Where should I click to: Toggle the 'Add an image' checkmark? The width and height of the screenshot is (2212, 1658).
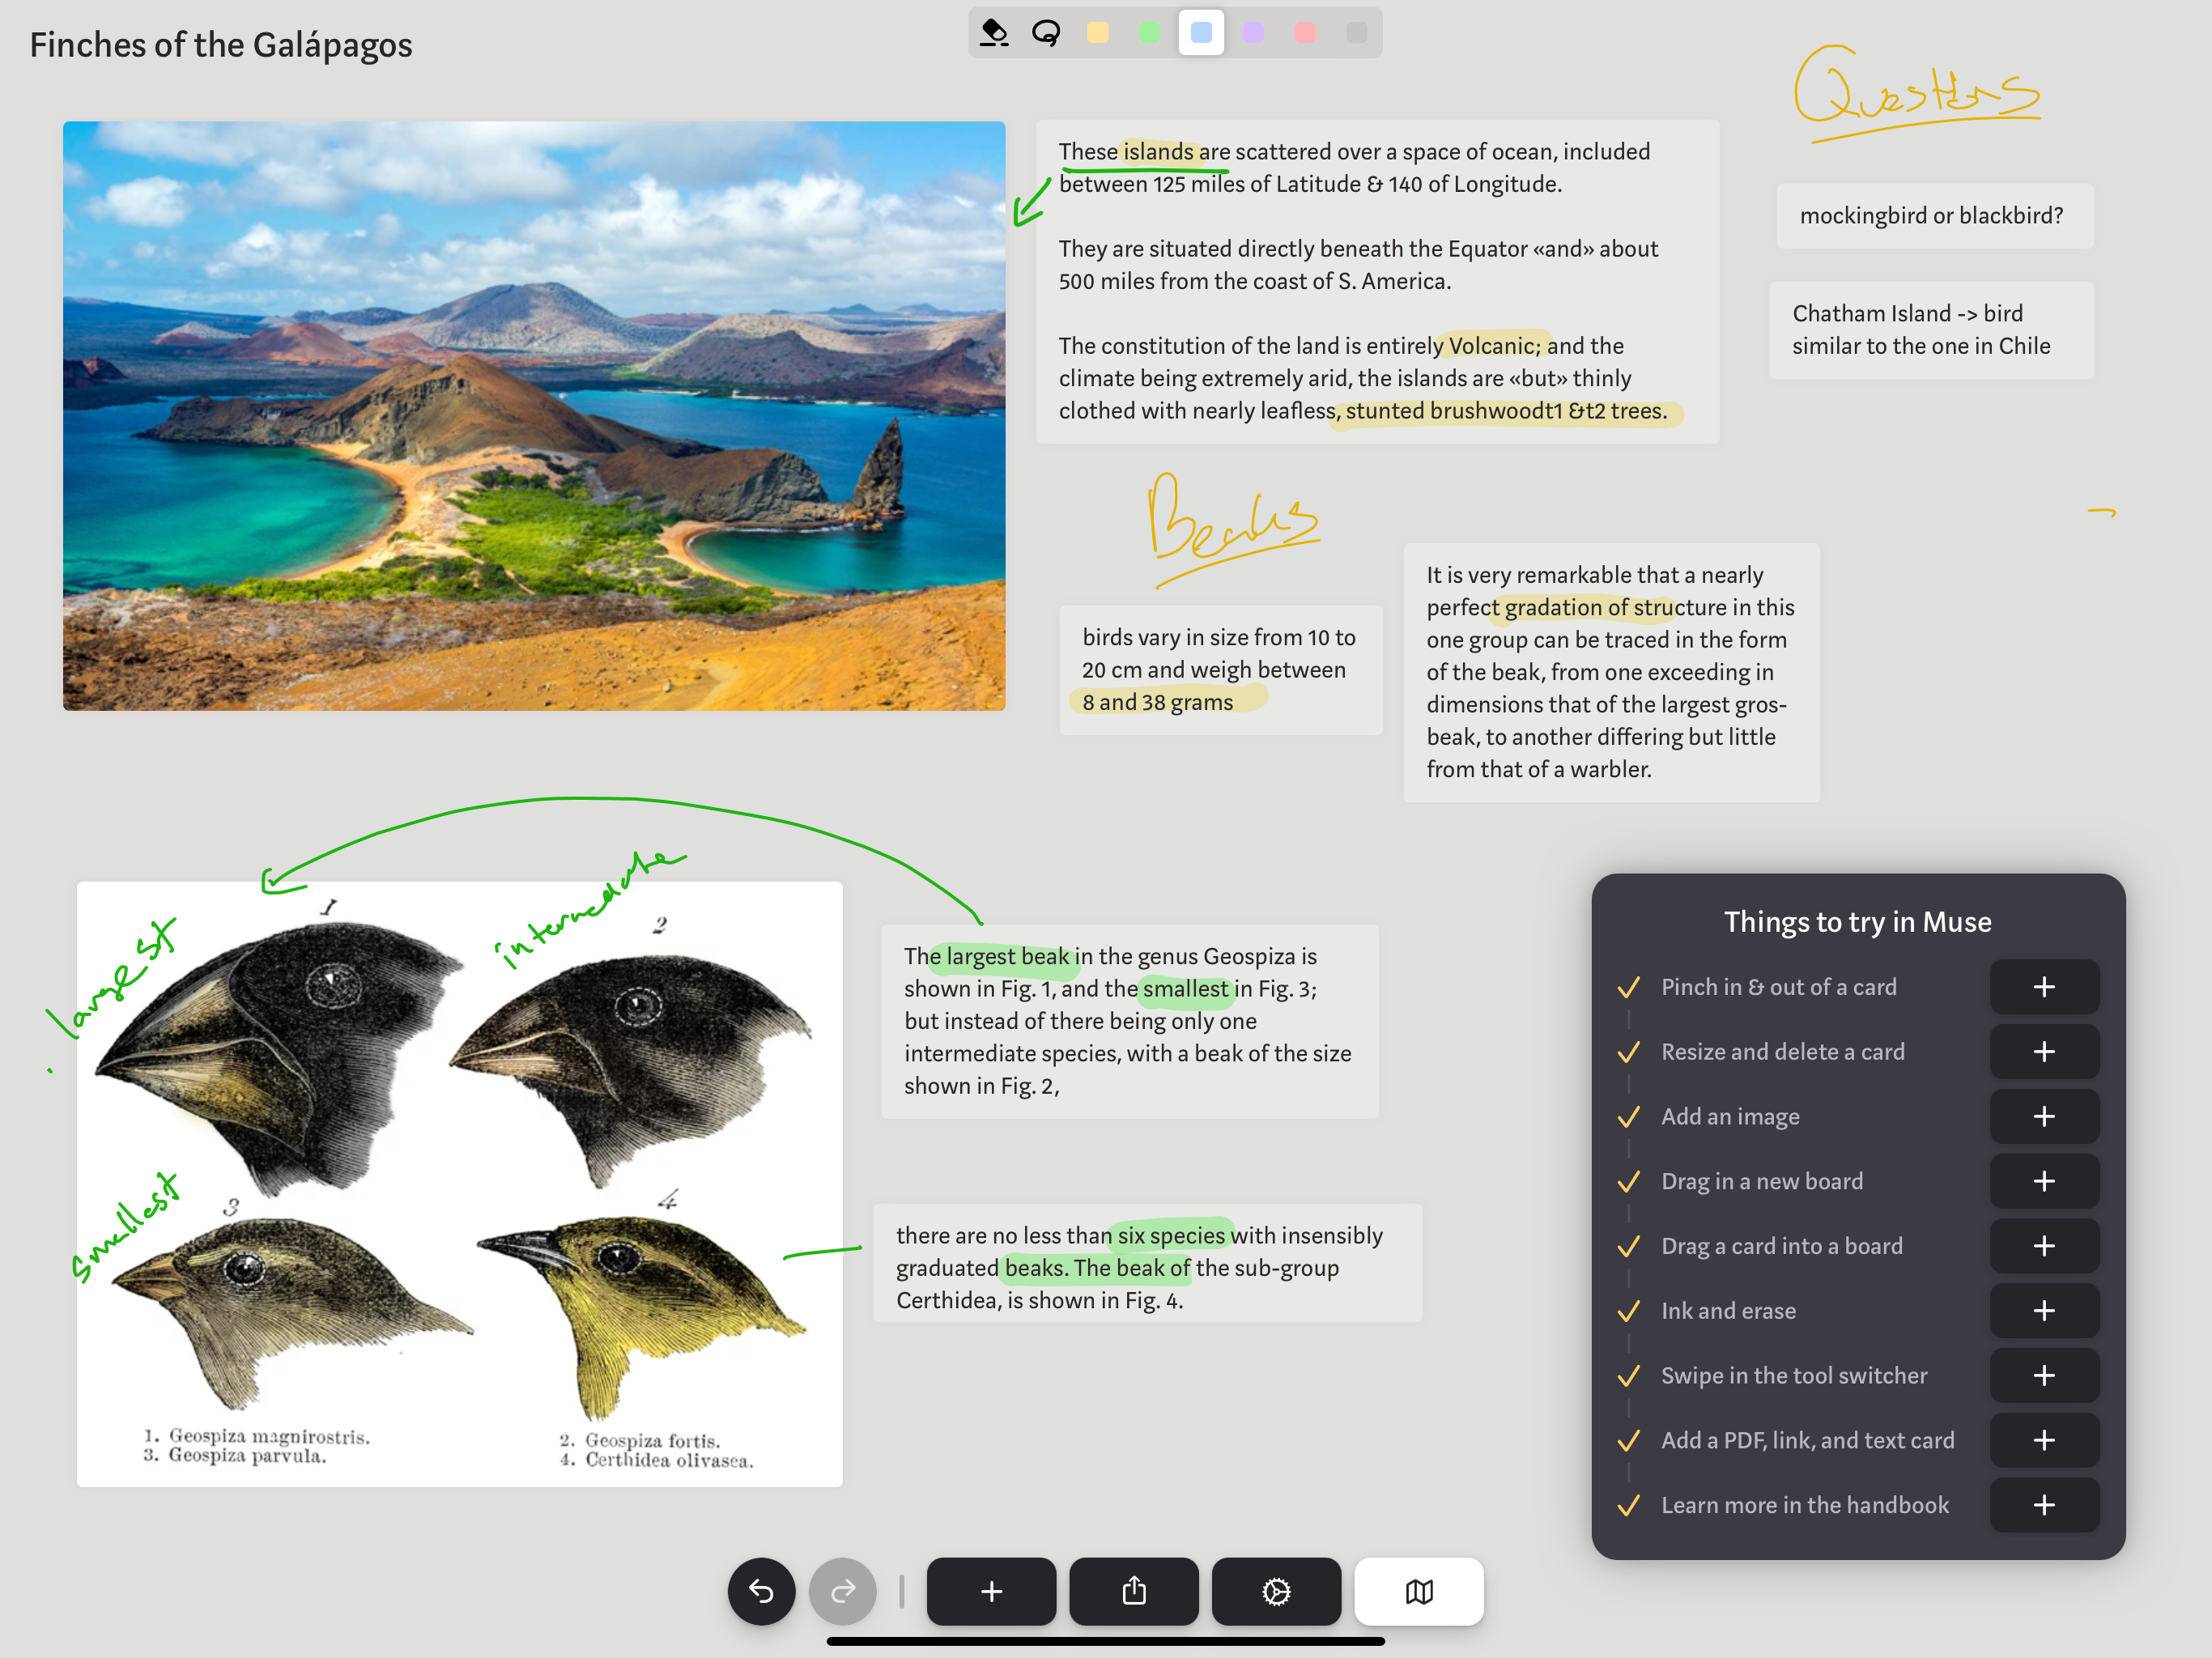pos(1628,1117)
